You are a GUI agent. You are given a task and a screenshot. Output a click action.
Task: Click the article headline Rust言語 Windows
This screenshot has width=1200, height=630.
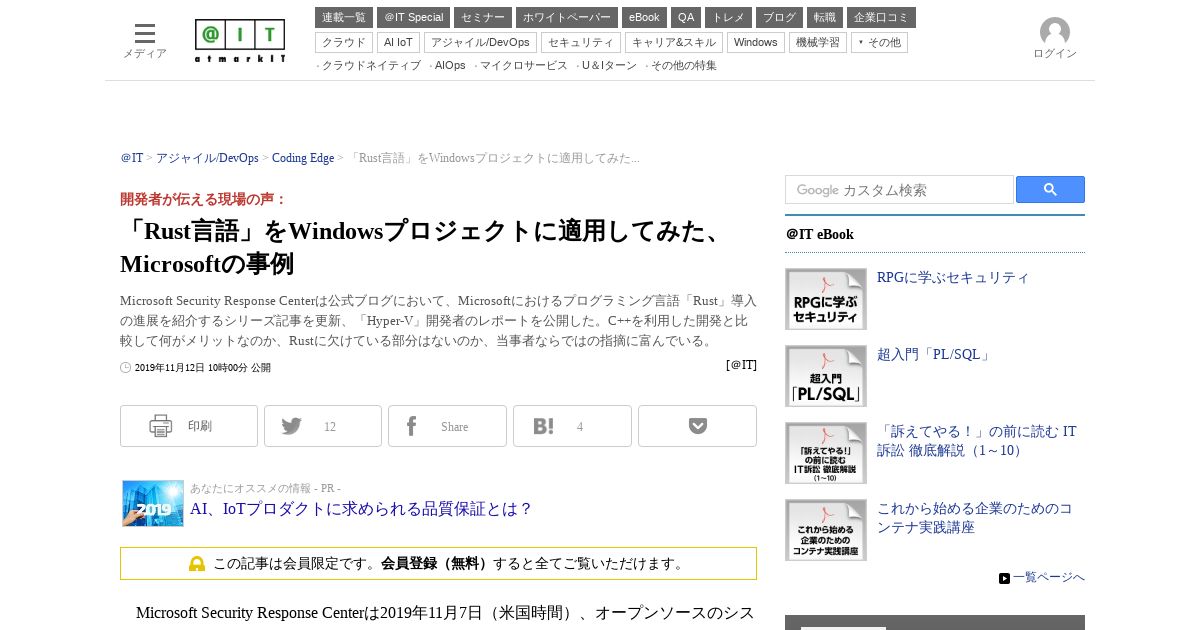[x=423, y=248]
